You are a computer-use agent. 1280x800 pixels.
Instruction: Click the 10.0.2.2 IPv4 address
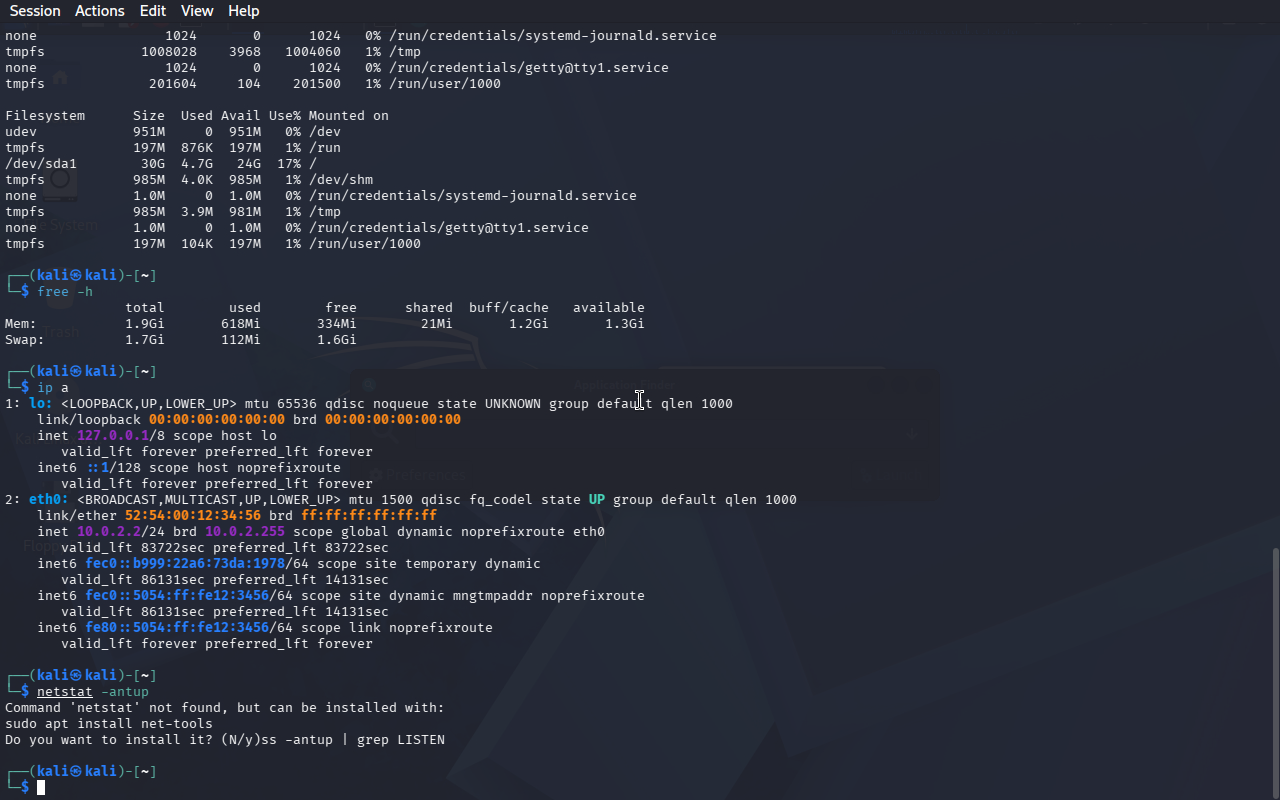tap(109, 532)
